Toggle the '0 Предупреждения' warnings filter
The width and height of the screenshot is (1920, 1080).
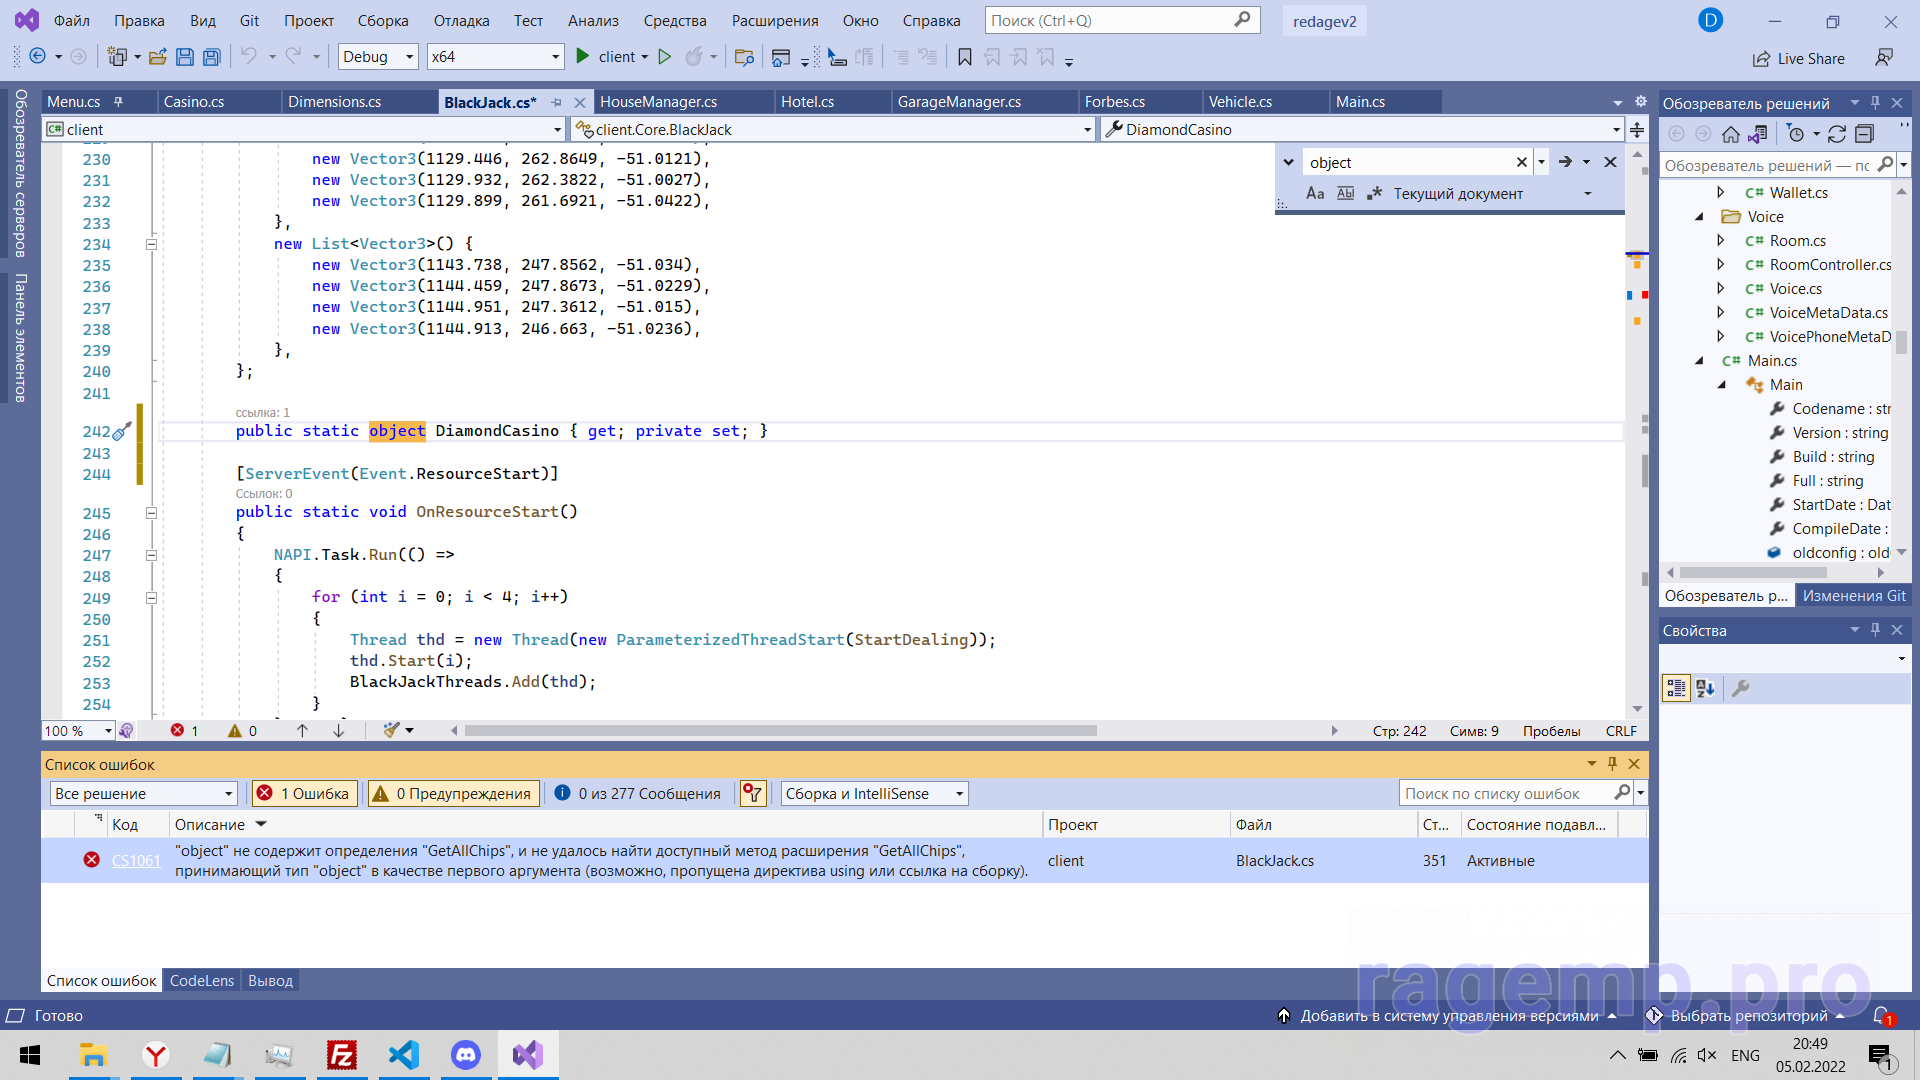453,794
